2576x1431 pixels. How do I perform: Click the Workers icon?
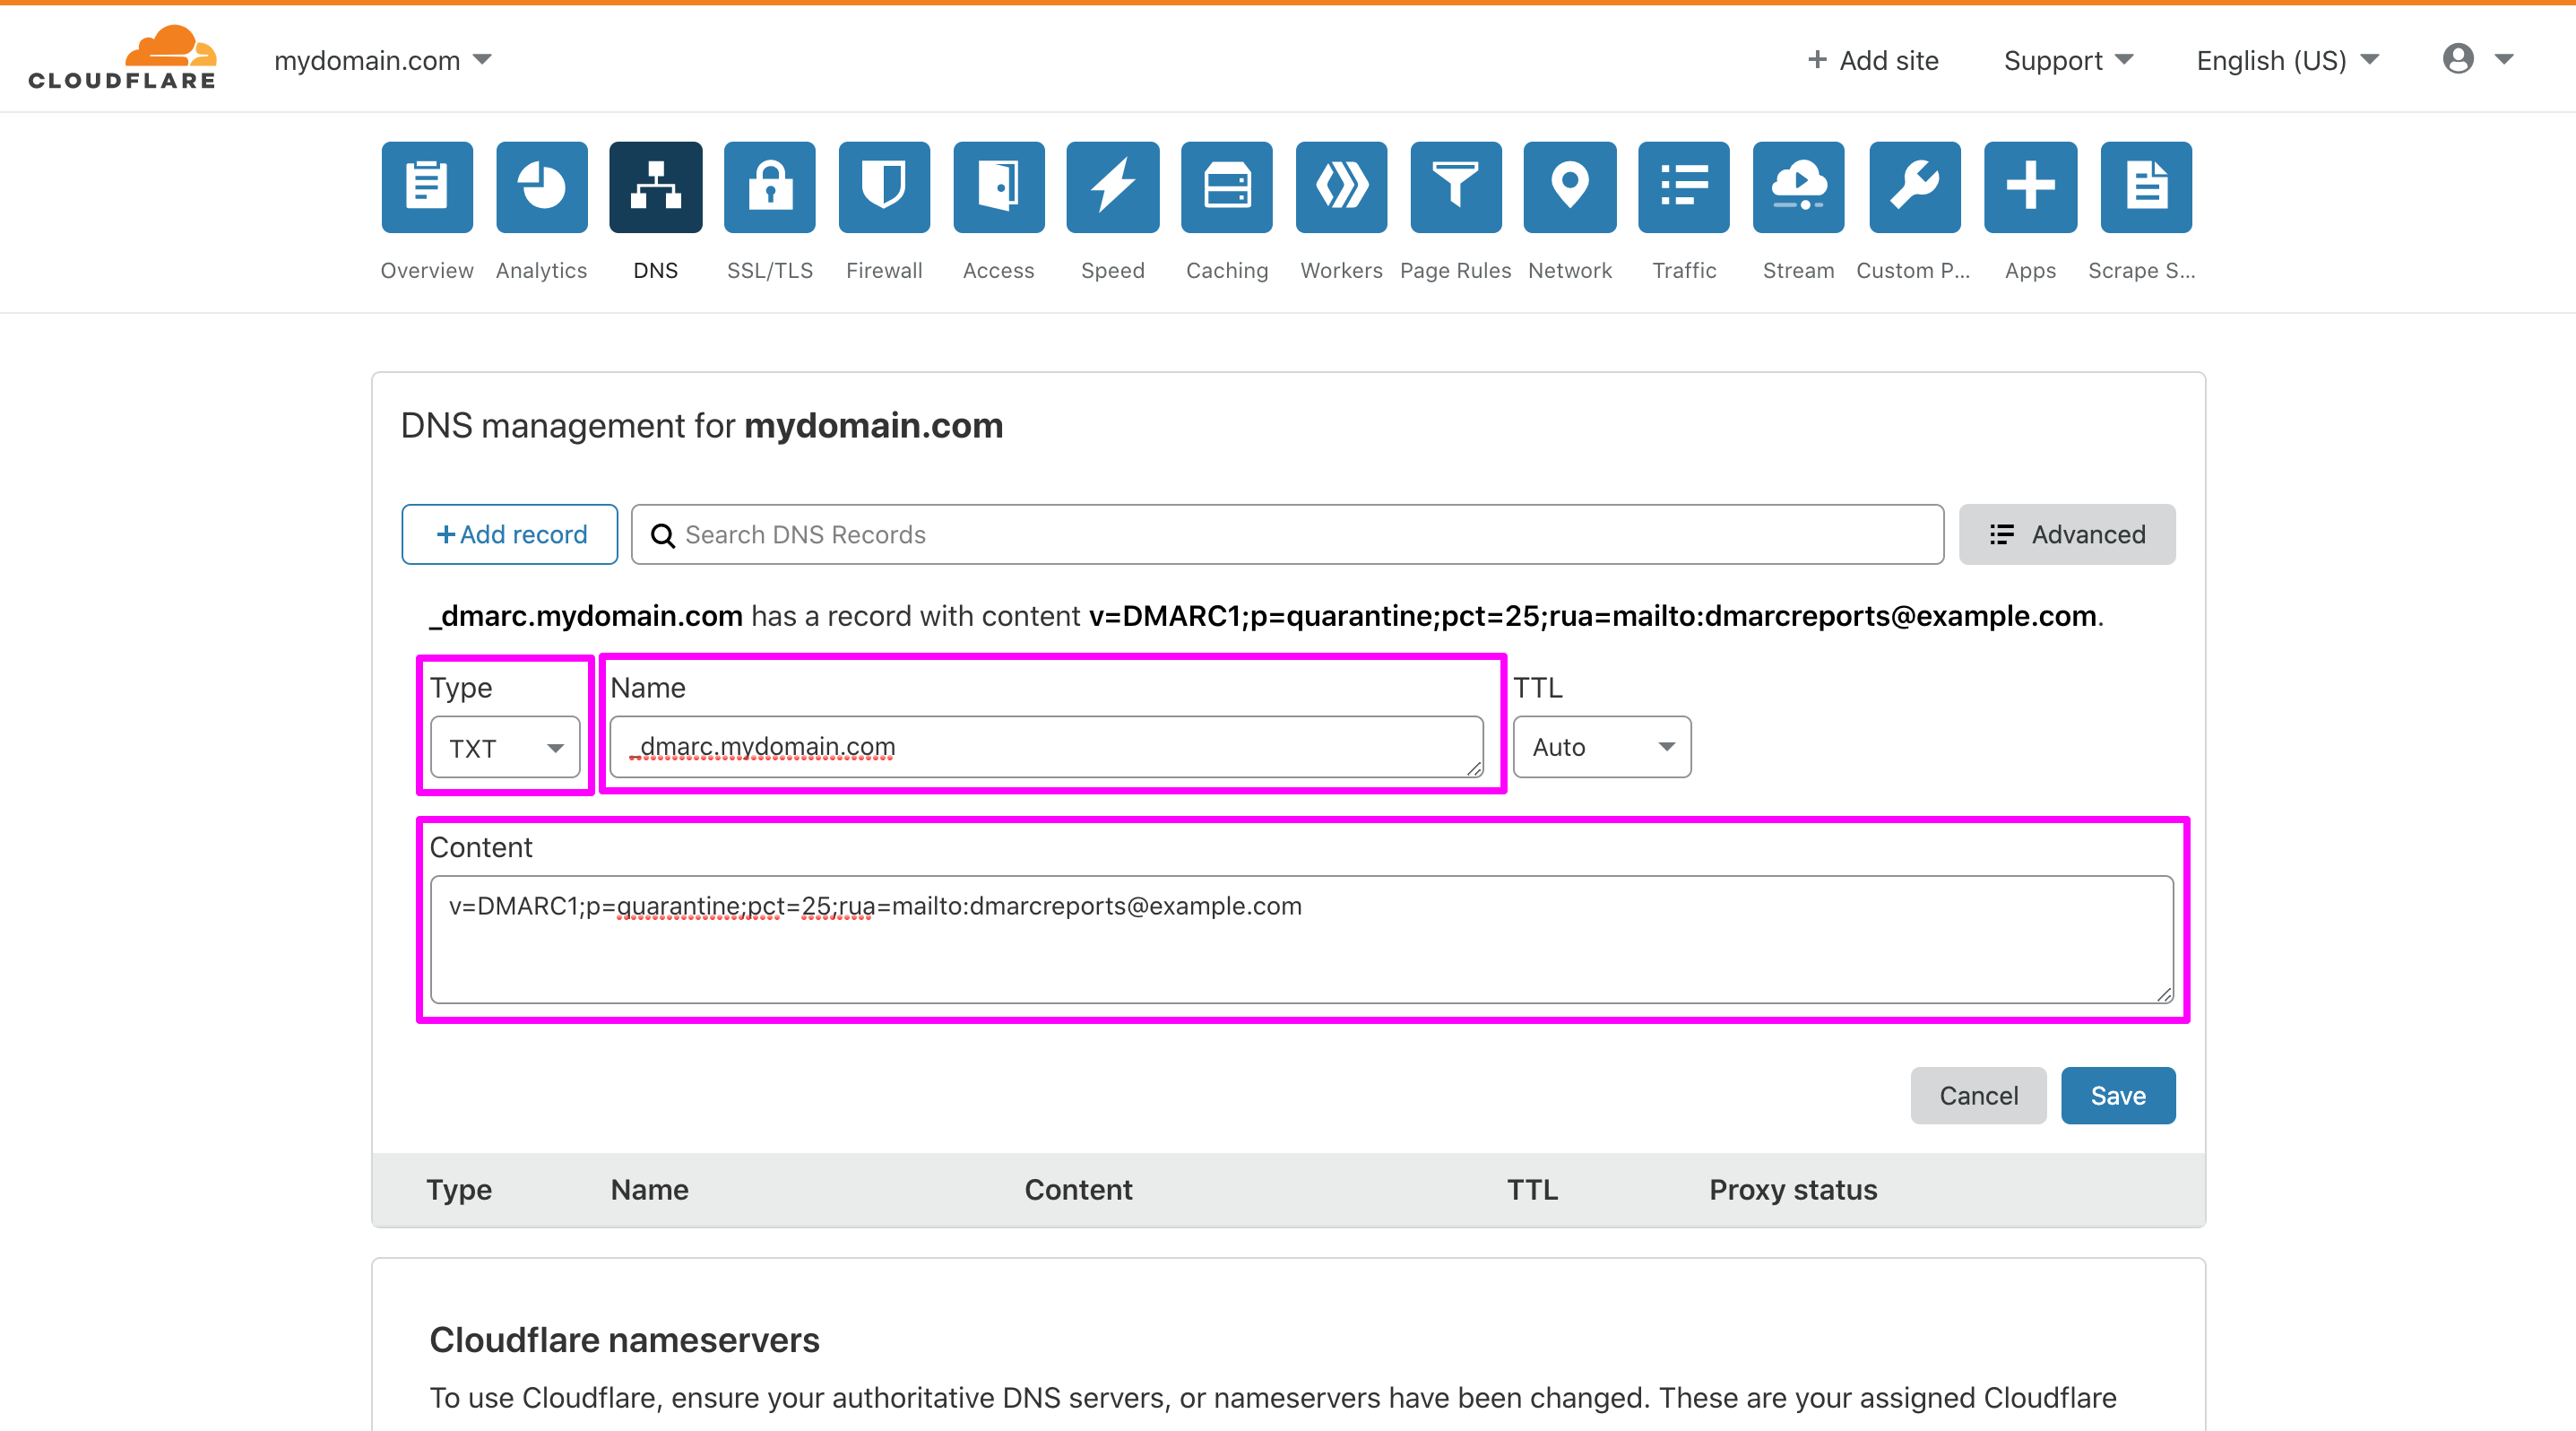pos(1340,187)
